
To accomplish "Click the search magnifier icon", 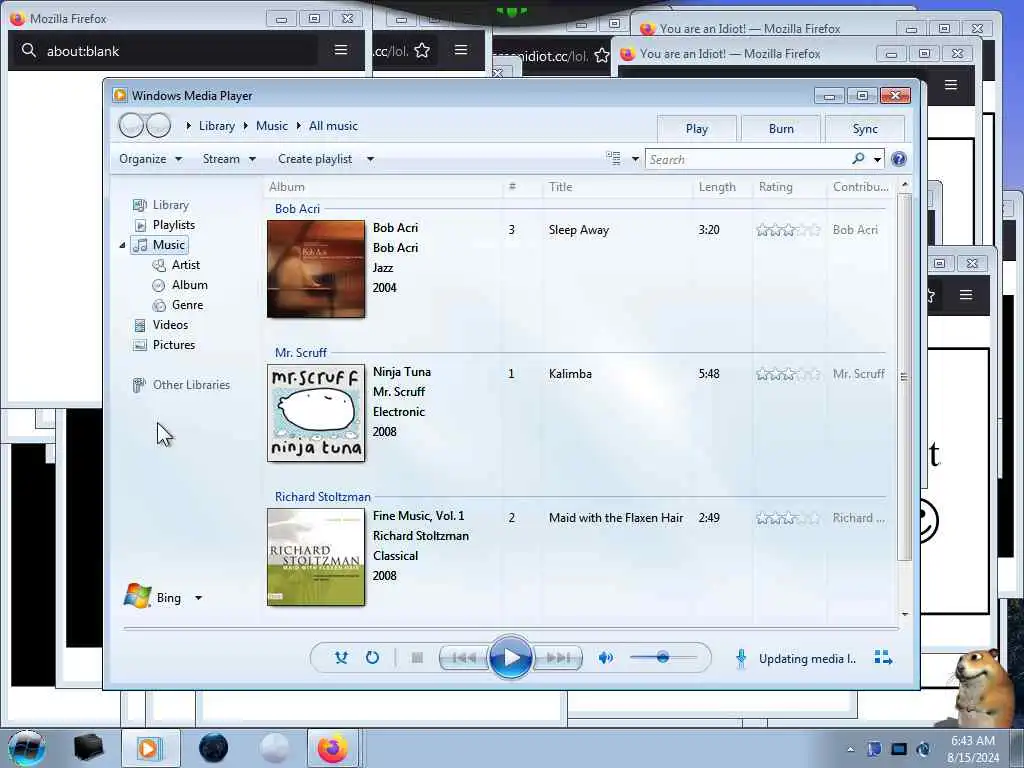I will (858, 159).
